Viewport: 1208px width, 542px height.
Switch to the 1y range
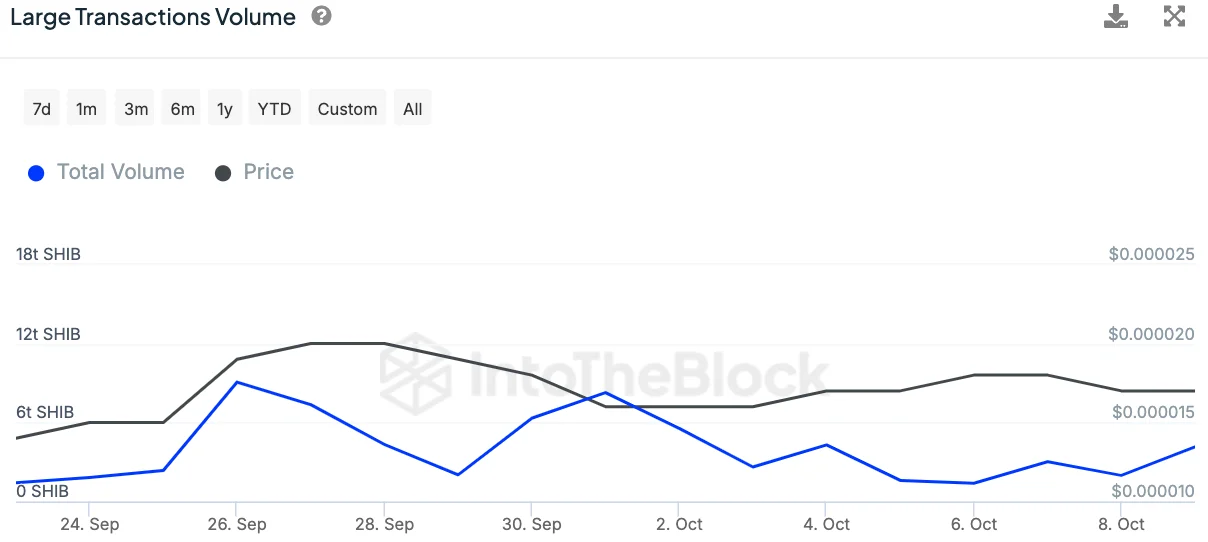coord(225,109)
